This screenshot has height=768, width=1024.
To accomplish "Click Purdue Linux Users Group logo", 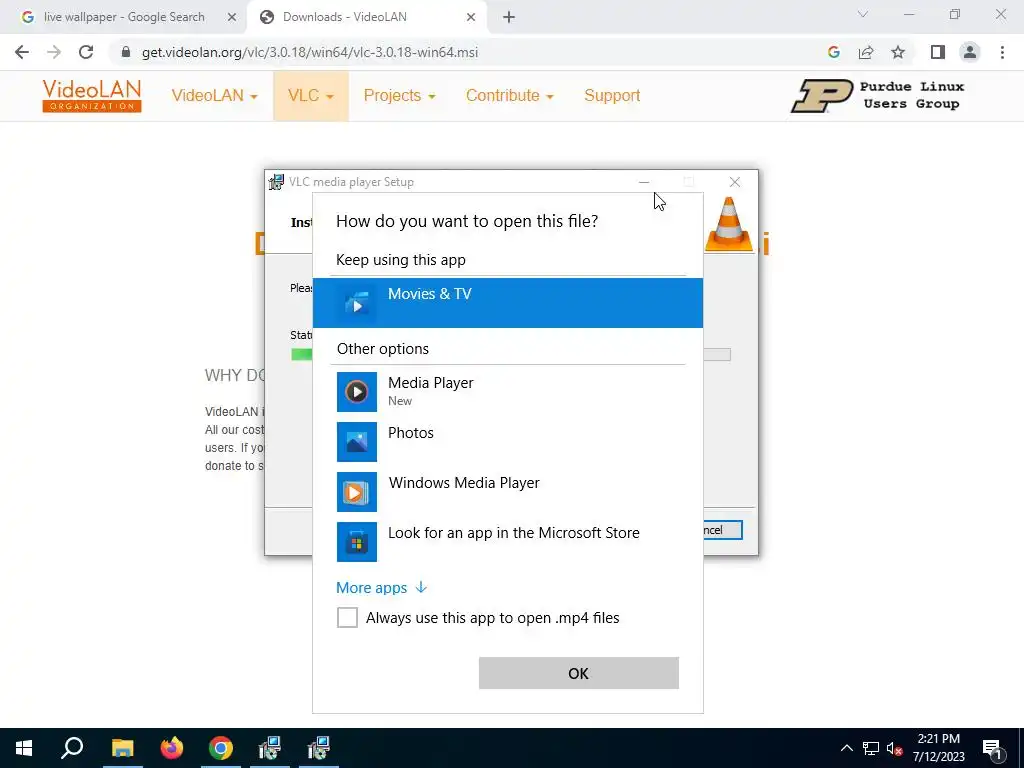I will tap(878, 96).
